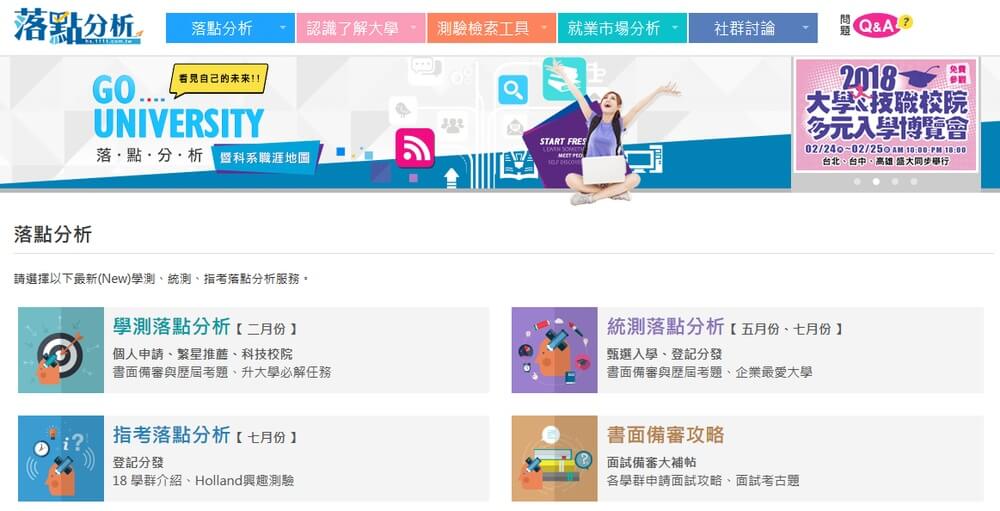Click the 學測落點分析 target icon

[x=61, y=350]
